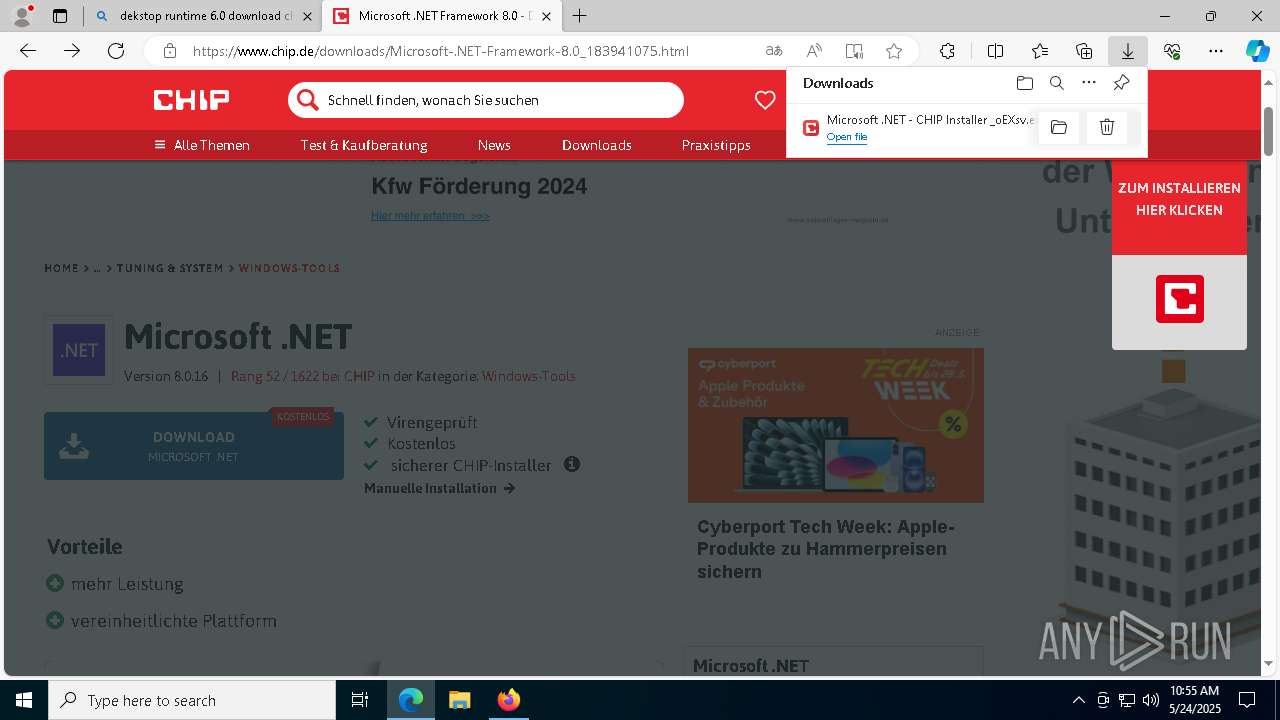Click the CHIP search field
1280x720 pixels.
[x=486, y=100]
